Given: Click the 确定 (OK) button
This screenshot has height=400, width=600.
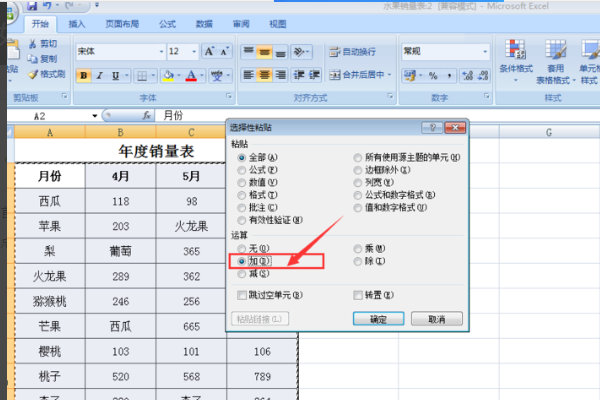Looking at the screenshot, I should click(x=378, y=319).
